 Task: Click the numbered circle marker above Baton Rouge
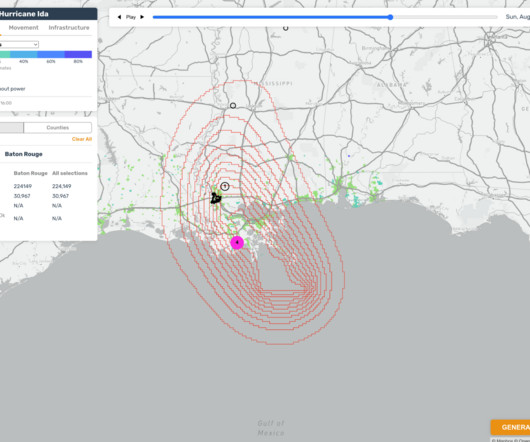pyautogui.click(x=225, y=186)
